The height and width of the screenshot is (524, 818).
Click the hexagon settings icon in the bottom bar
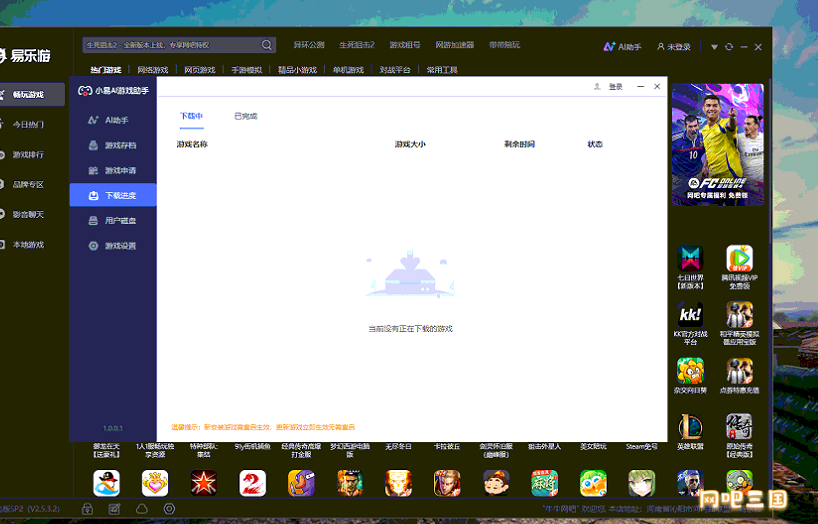(x=169, y=508)
